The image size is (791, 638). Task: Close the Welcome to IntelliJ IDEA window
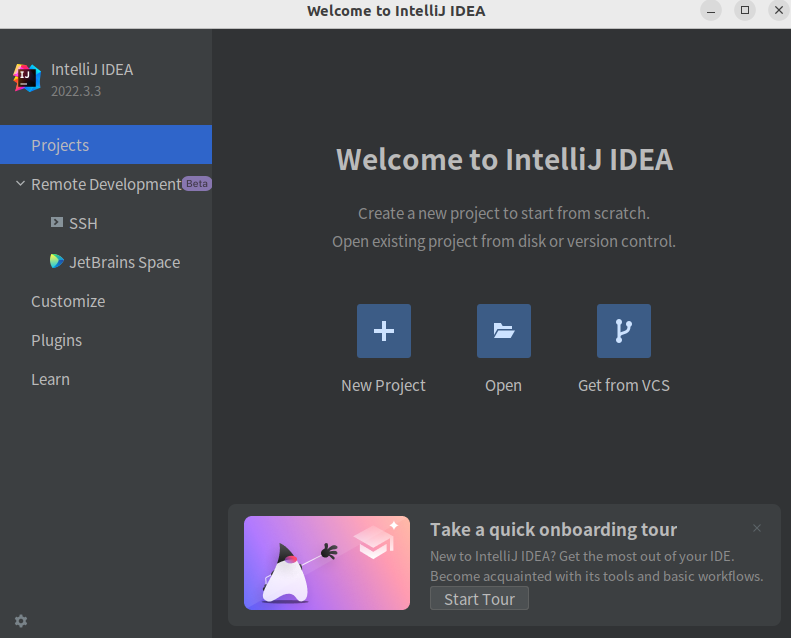click(778, 11)
